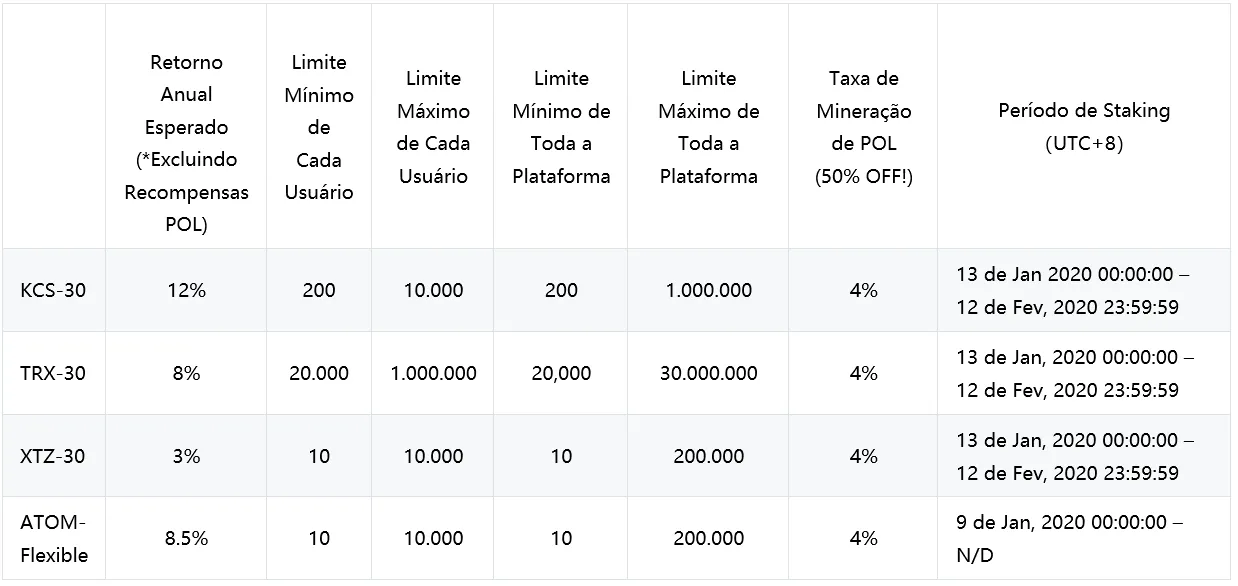The height and width of the screenshot is (586, 1238).
Task: Click the 4% mining fee cell for XTZ-30
Action: click(863, 456)
